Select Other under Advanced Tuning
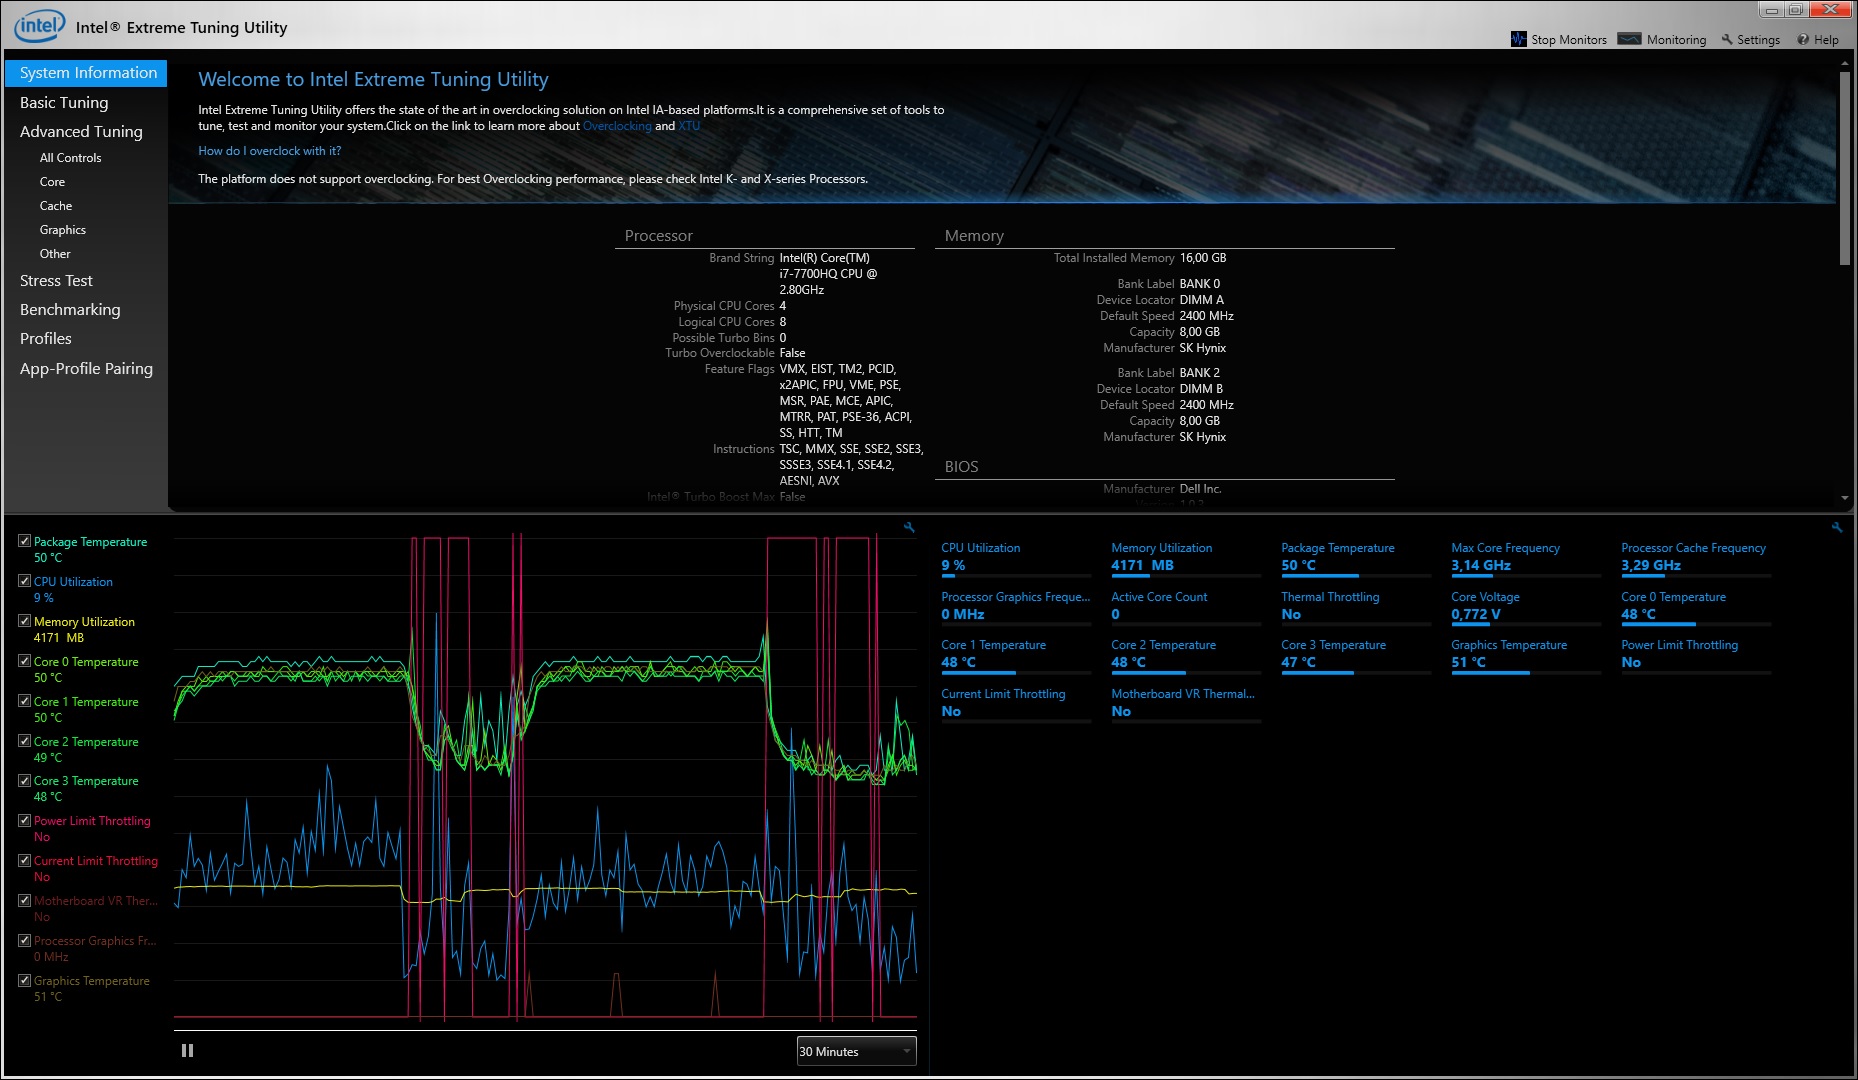 tap(55, 254)
